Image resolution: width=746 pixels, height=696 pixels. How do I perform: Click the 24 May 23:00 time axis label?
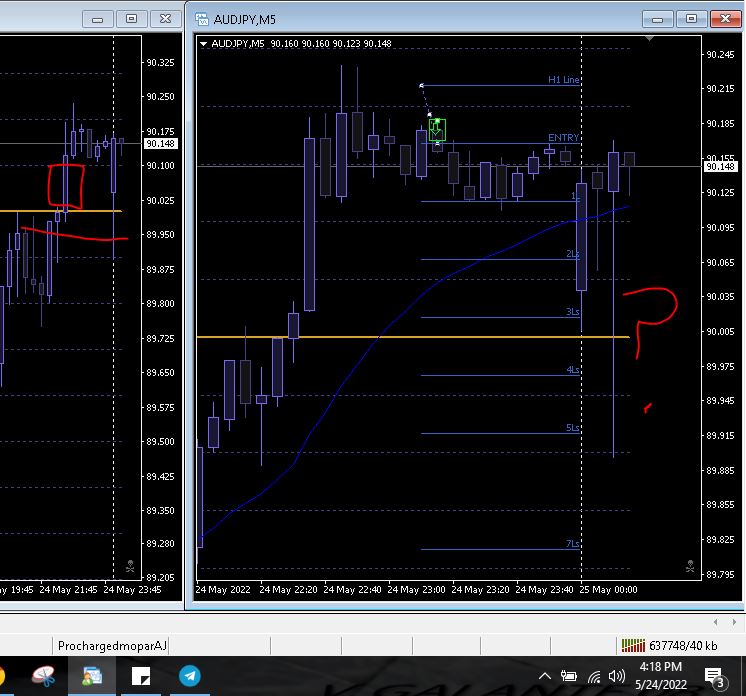tap(416, 589)
